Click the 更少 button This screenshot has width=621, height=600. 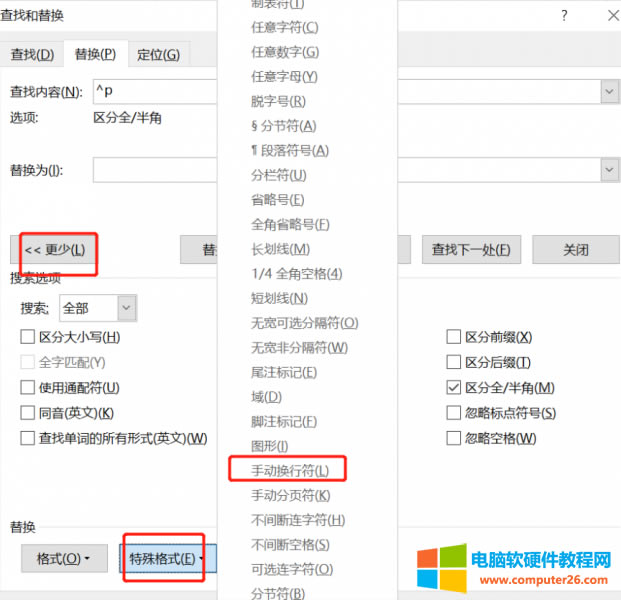(x=55, y=249)
